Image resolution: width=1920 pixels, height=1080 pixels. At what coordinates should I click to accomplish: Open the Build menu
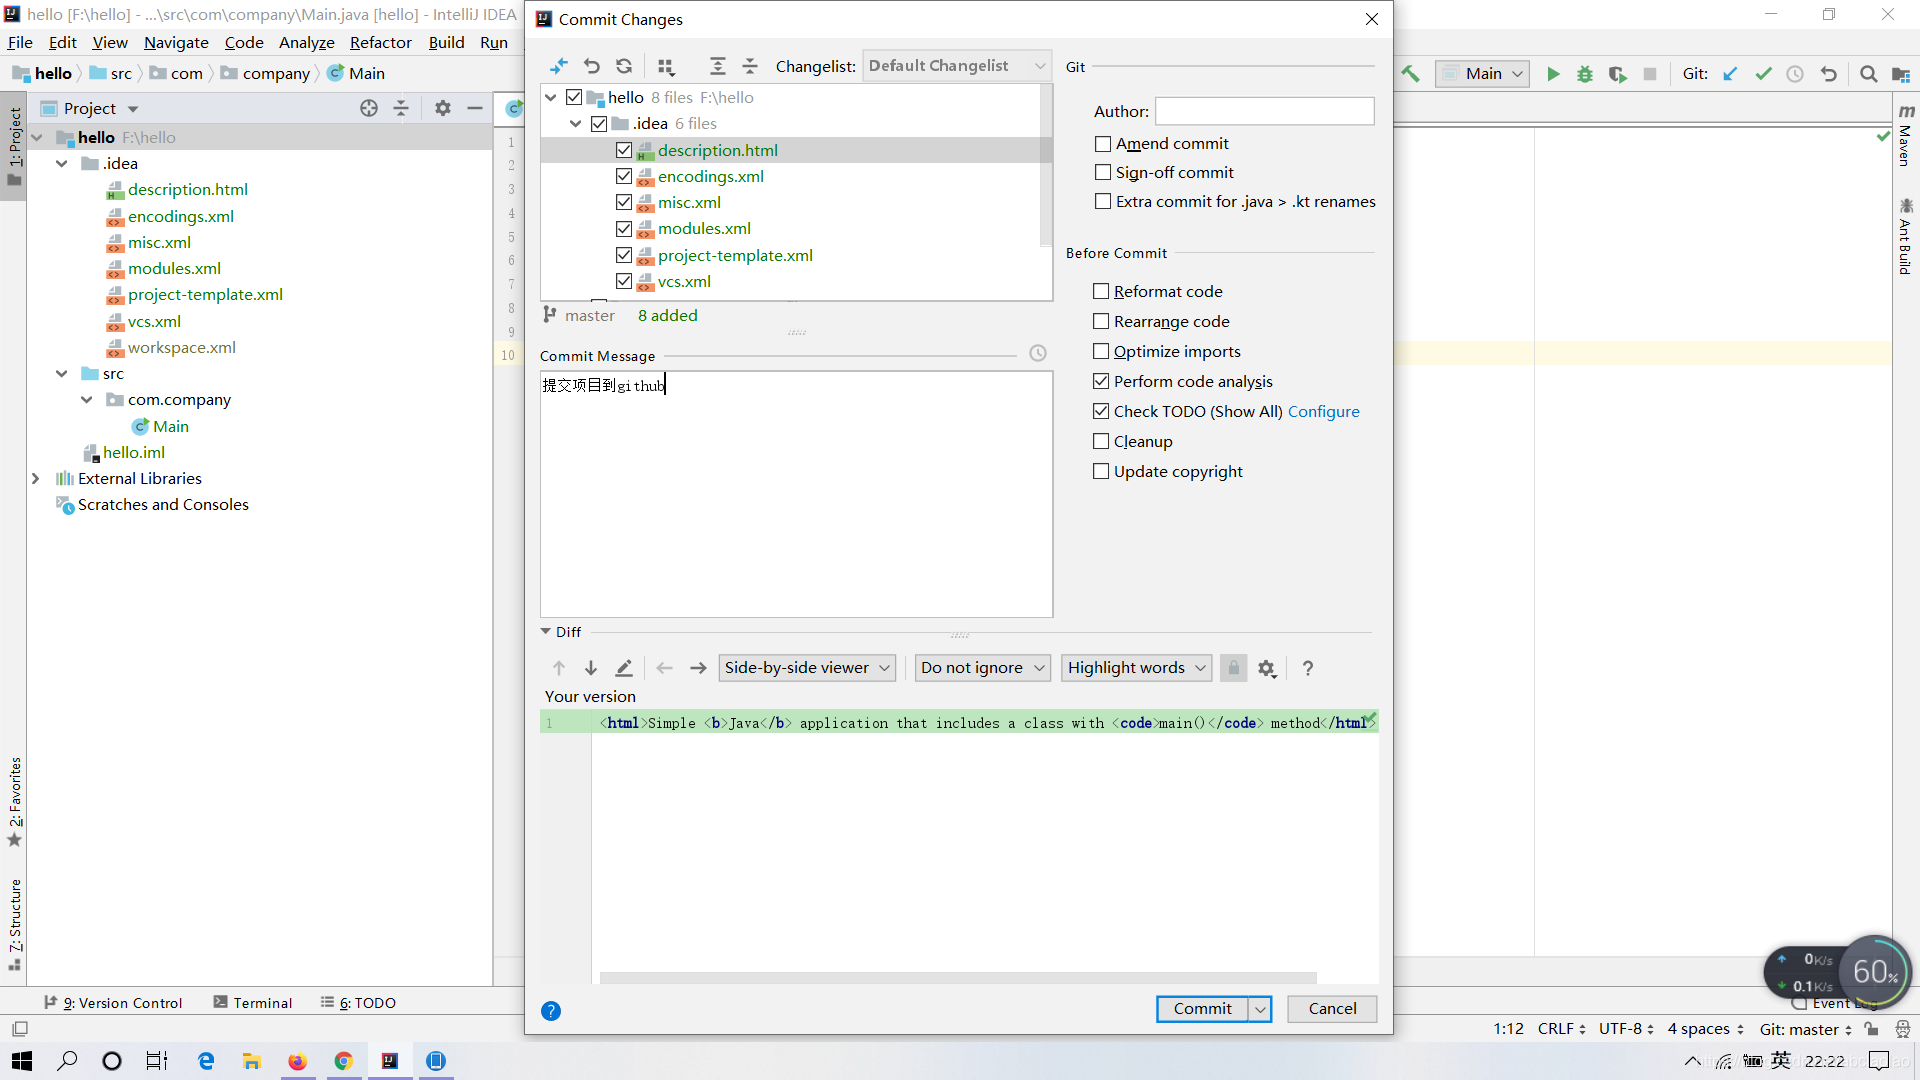point(446,43)
